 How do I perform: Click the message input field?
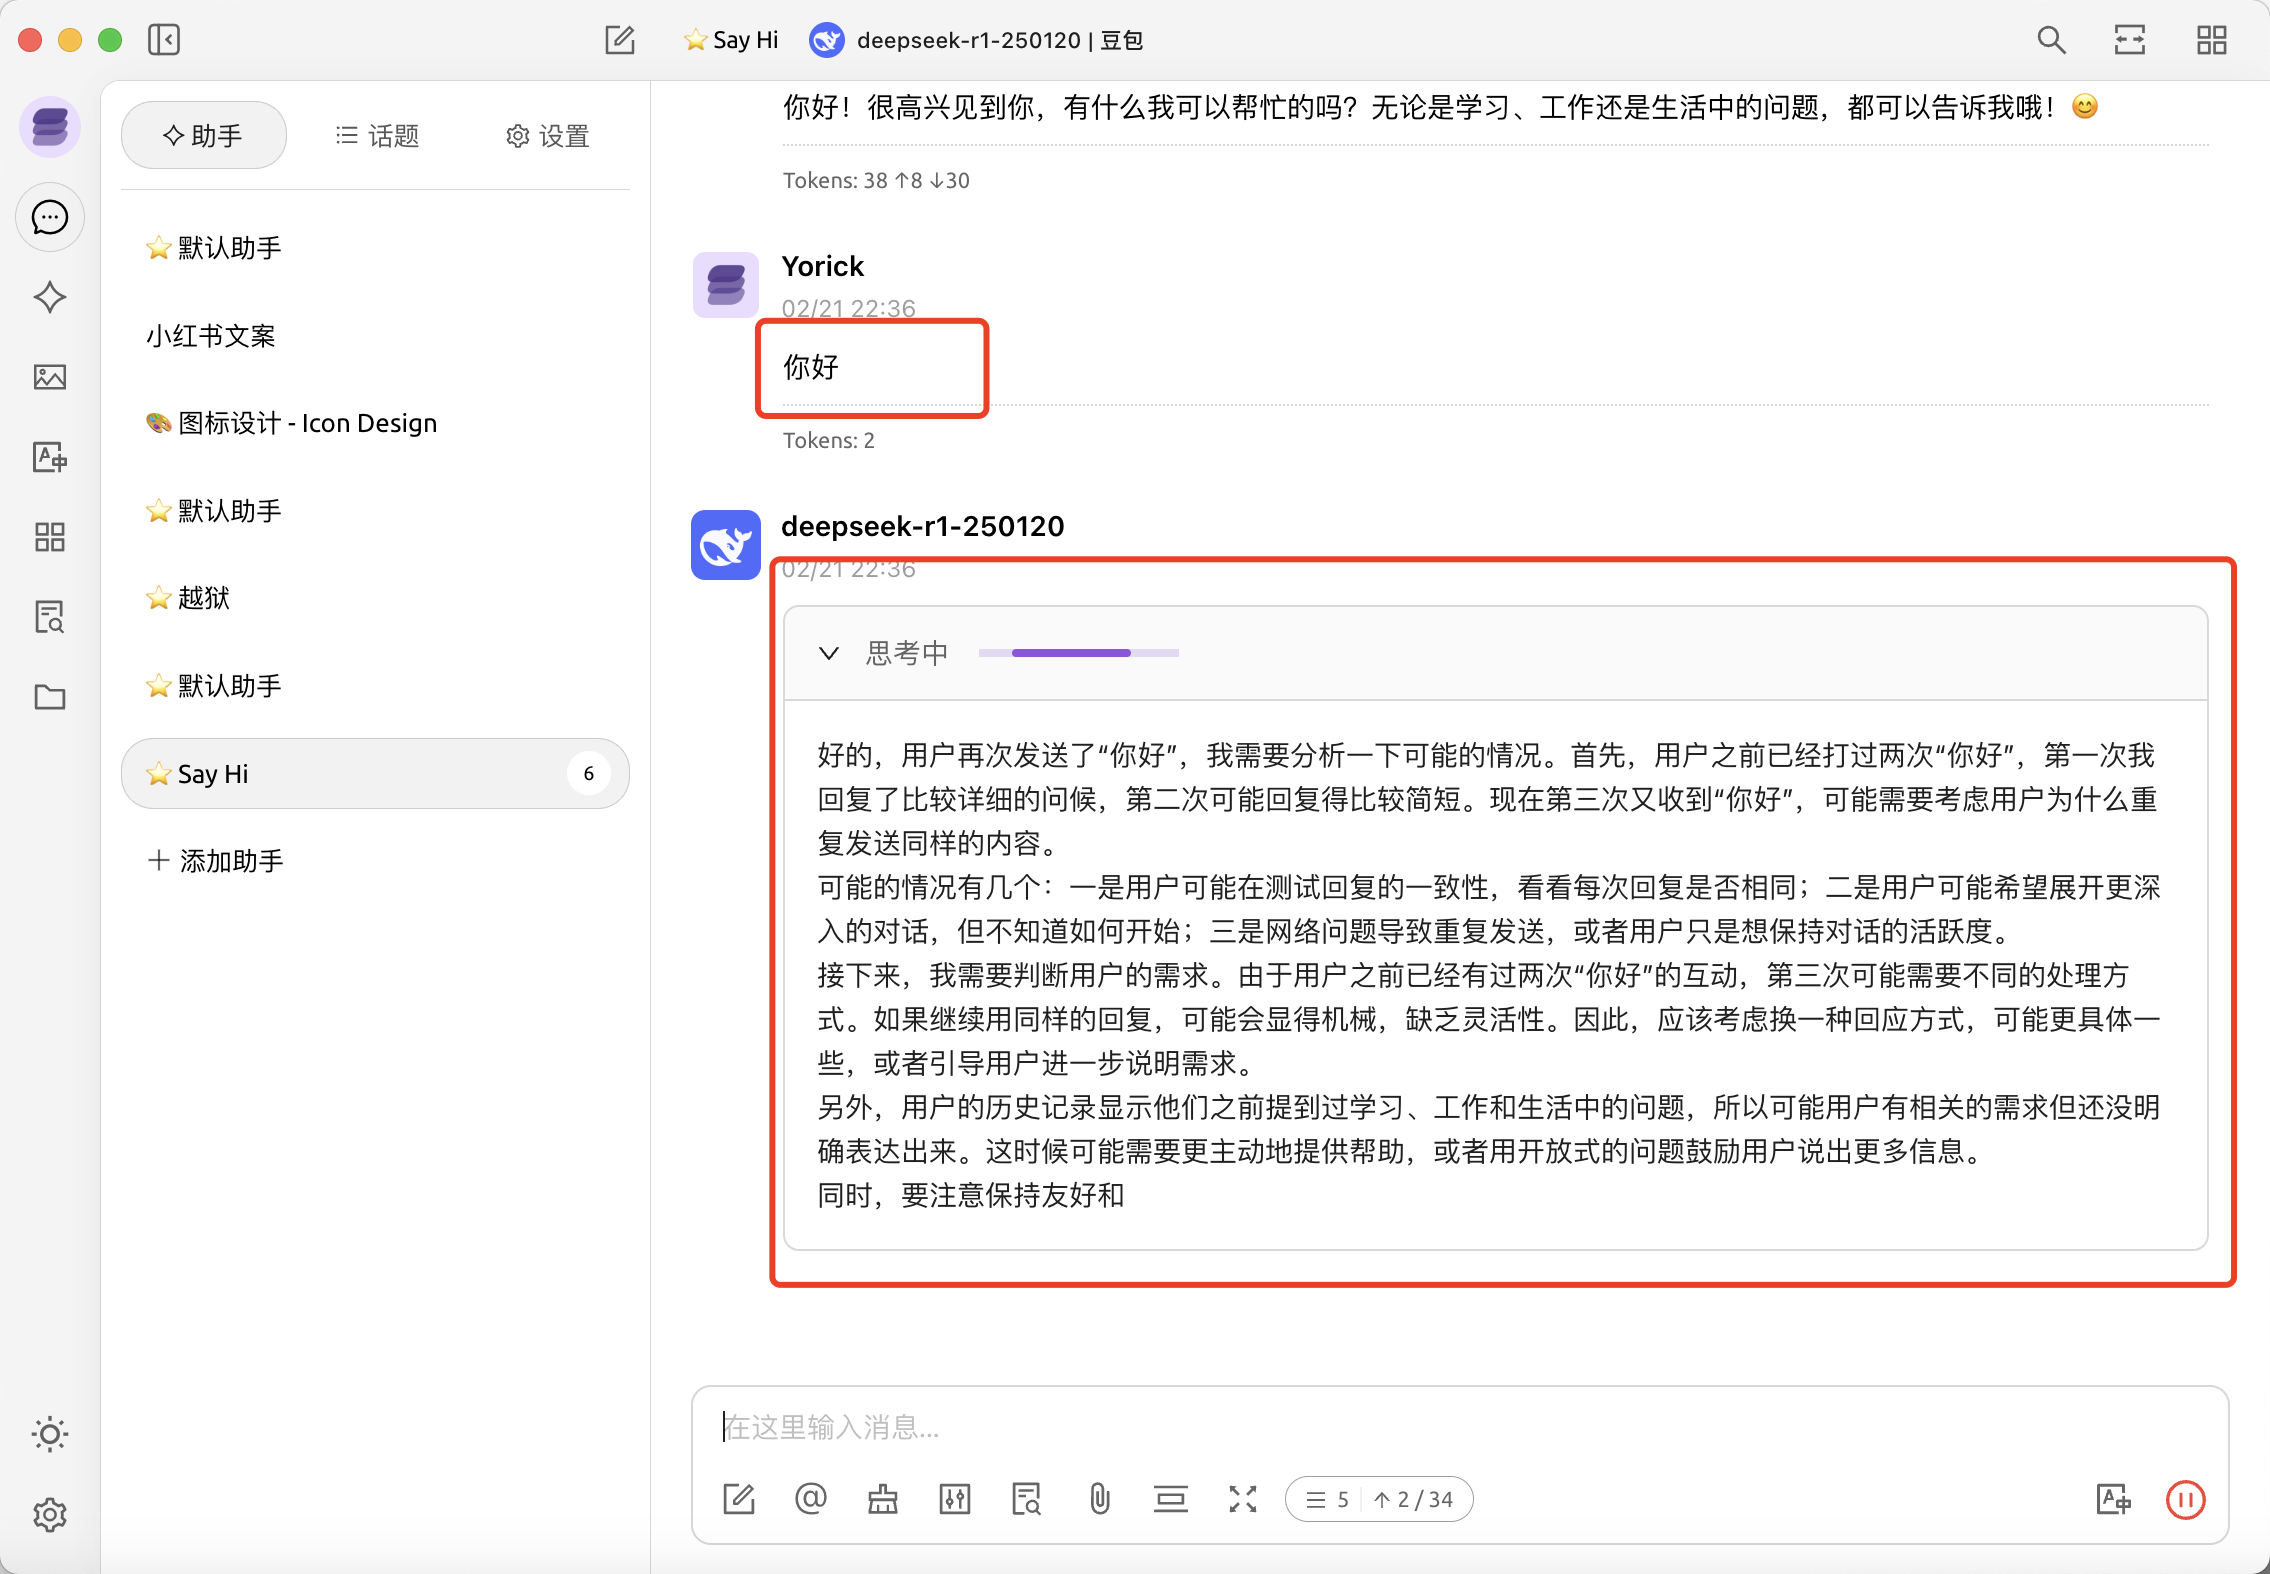coord(1458,1426)
